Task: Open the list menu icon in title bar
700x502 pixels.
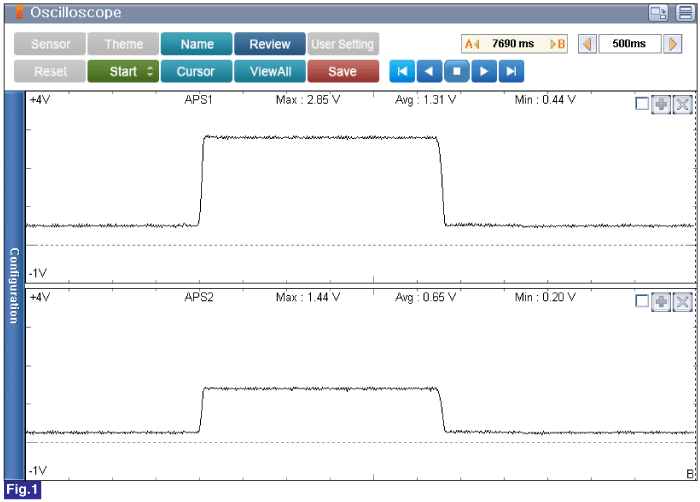Action: coord(685,13)
